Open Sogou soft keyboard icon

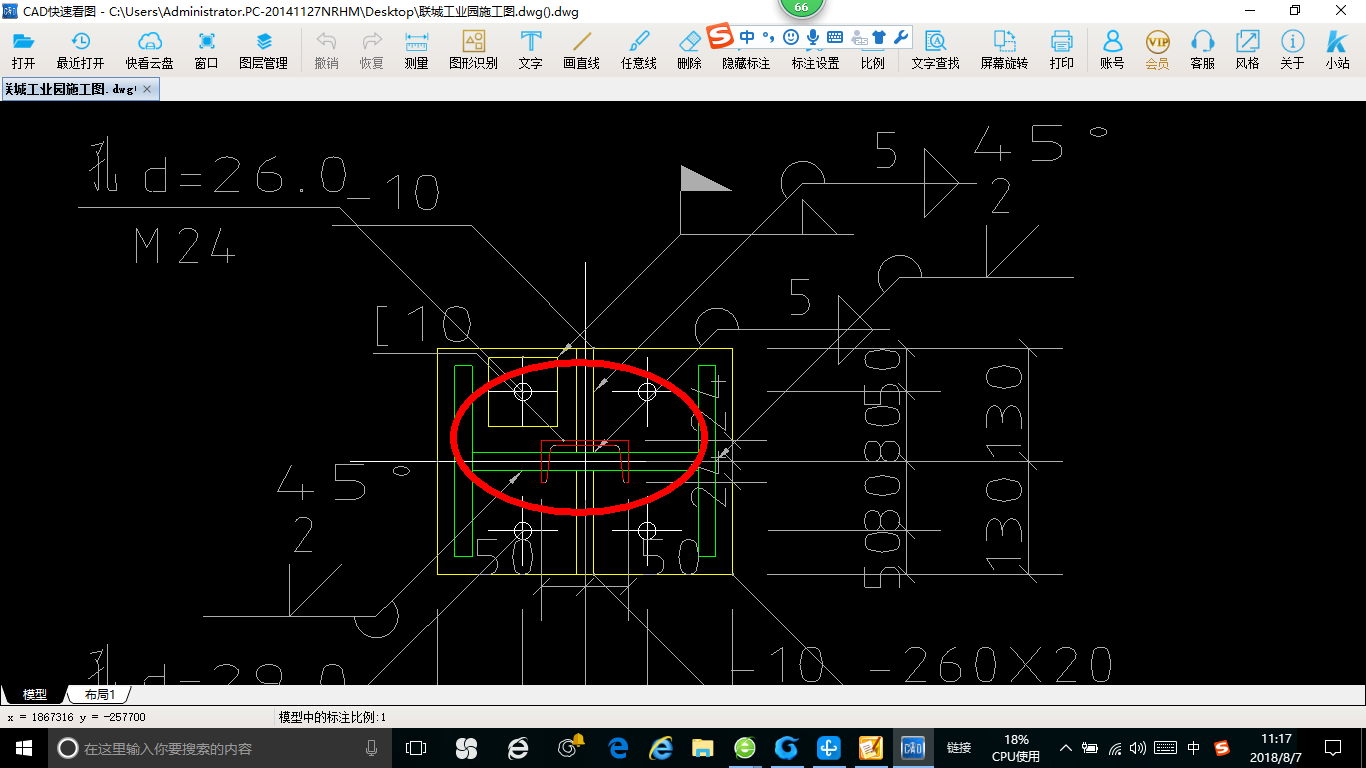(x=835, y=38)
